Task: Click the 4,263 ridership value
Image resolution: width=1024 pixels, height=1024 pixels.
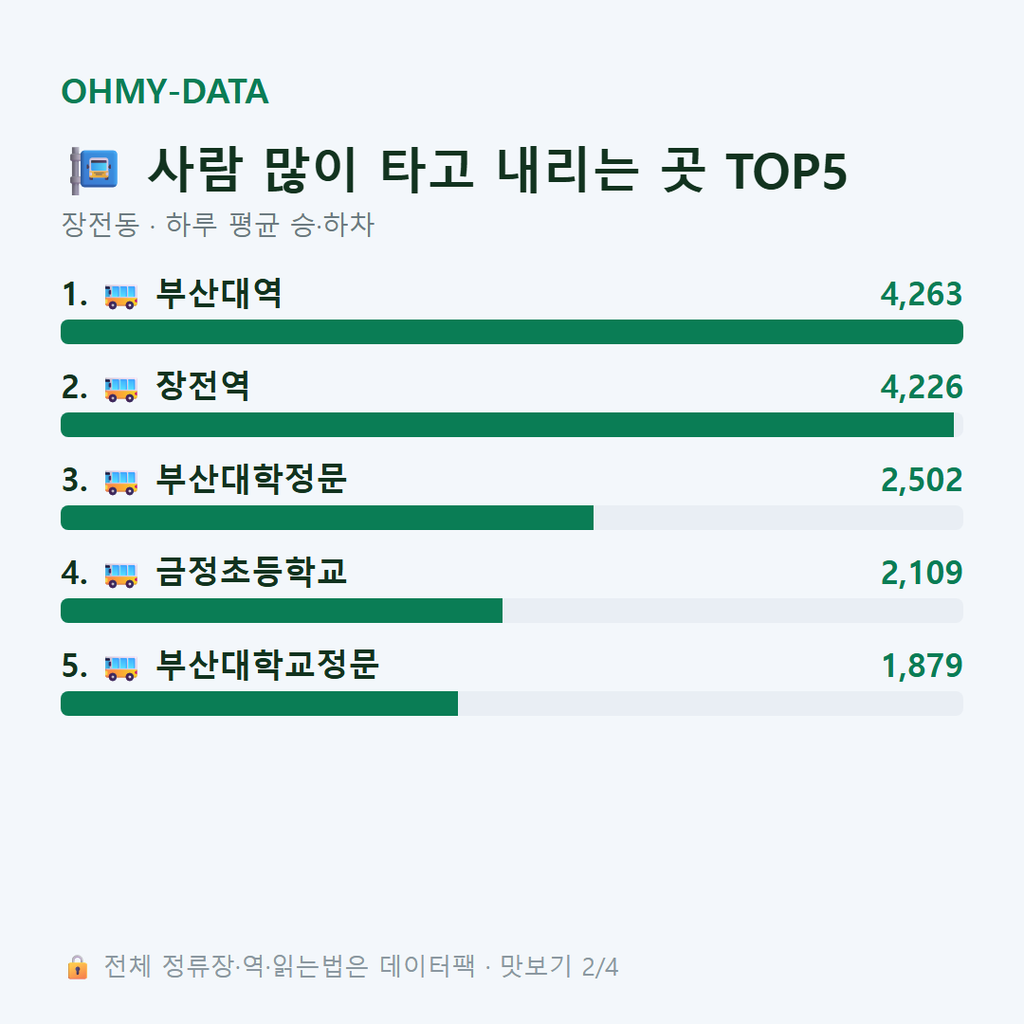Action: [x=921, y=295]
